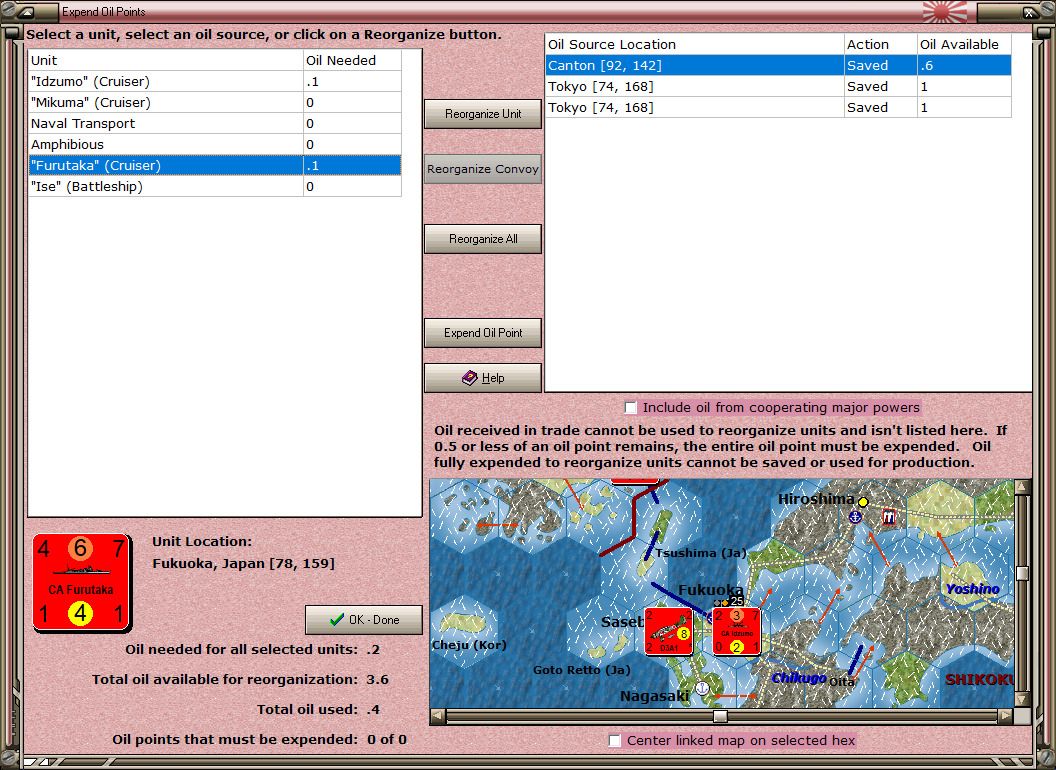Click the system menu icon in title bar
Screen dimensions: 1056x770
point(27,11)
